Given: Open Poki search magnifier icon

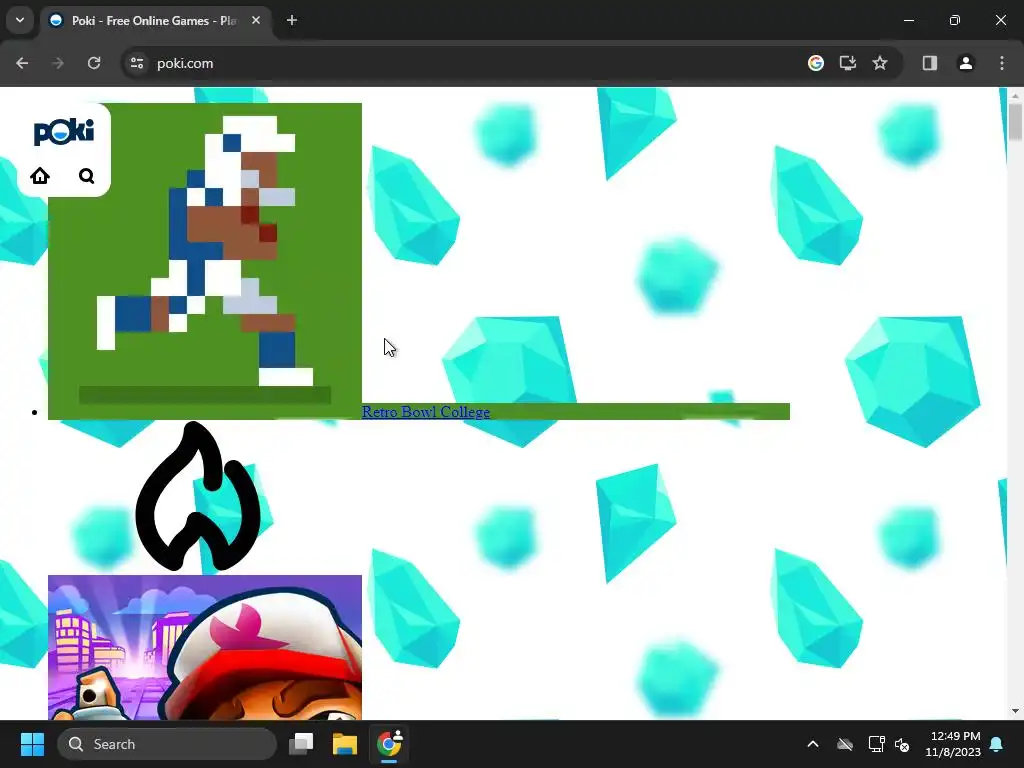Looking at the screenshot, I should pos(86,176).
